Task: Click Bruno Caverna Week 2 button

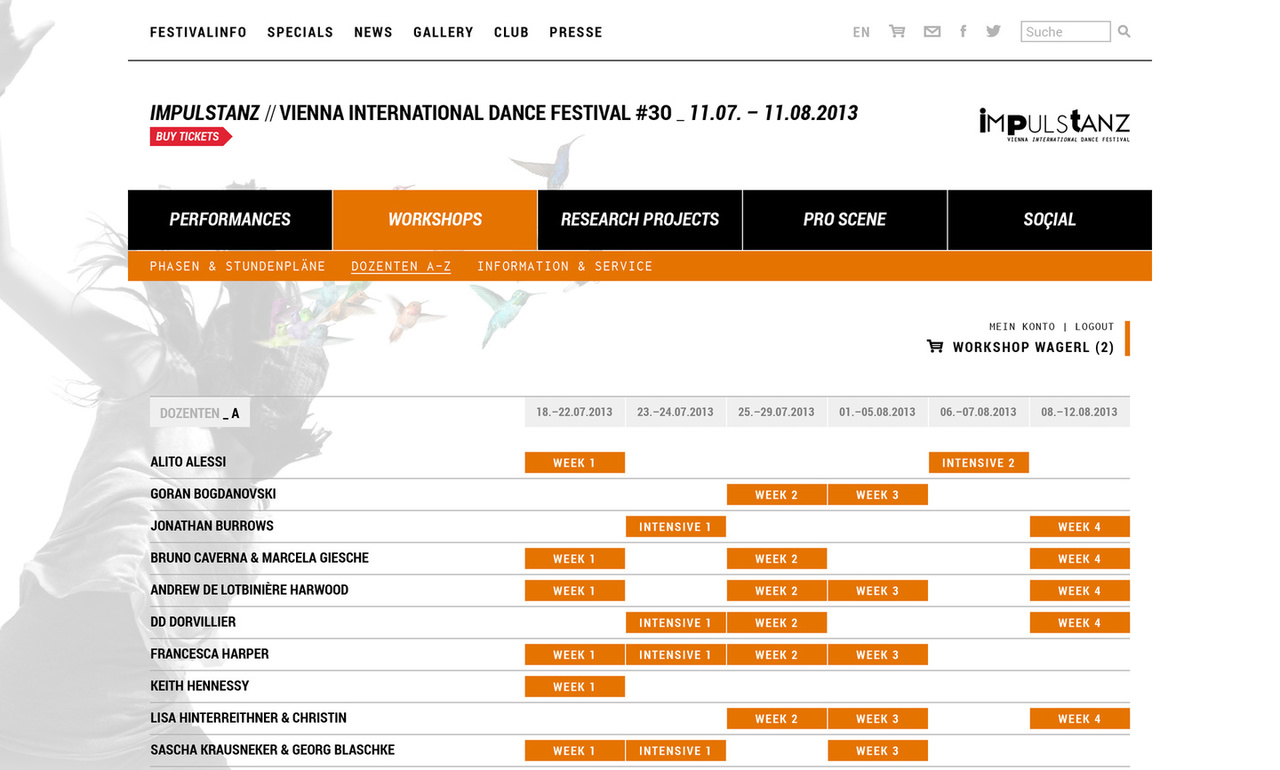Action: tap(776, 559)
